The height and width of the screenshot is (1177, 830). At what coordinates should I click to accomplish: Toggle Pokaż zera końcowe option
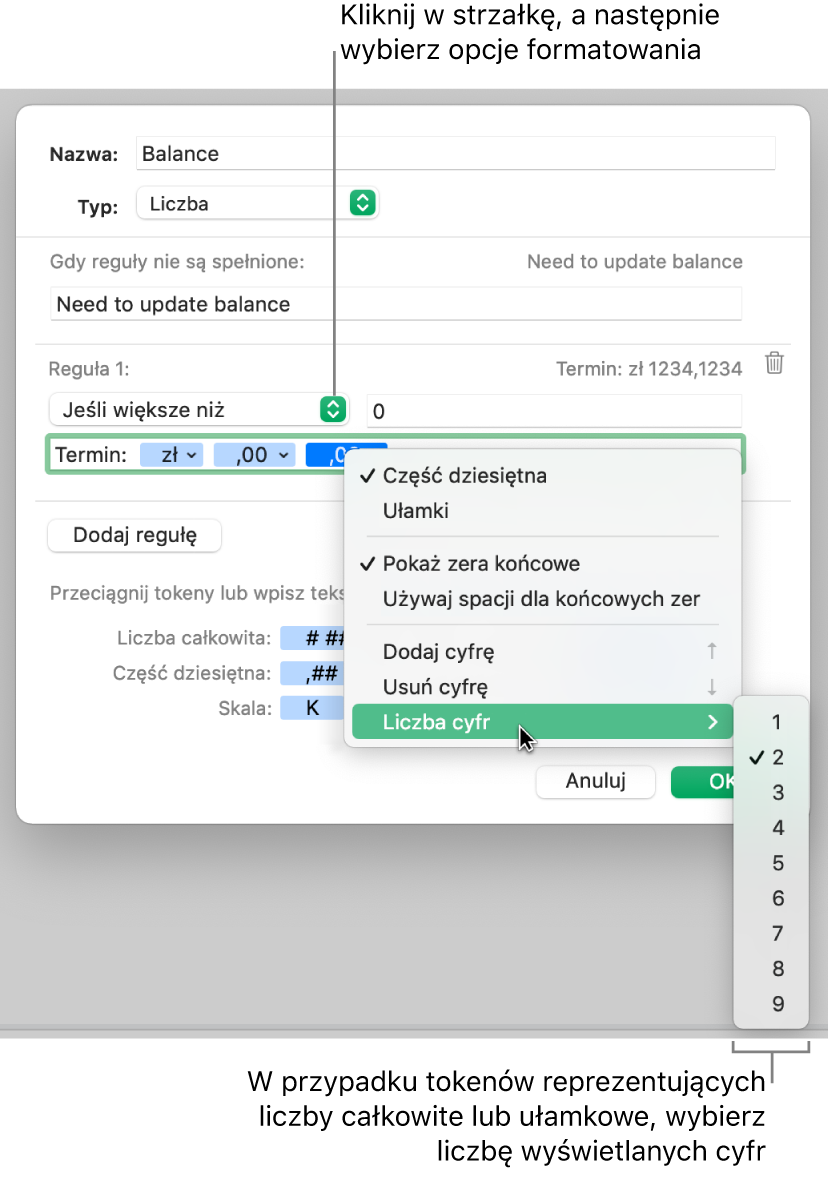pyautogui.click(x=542, y=564)
